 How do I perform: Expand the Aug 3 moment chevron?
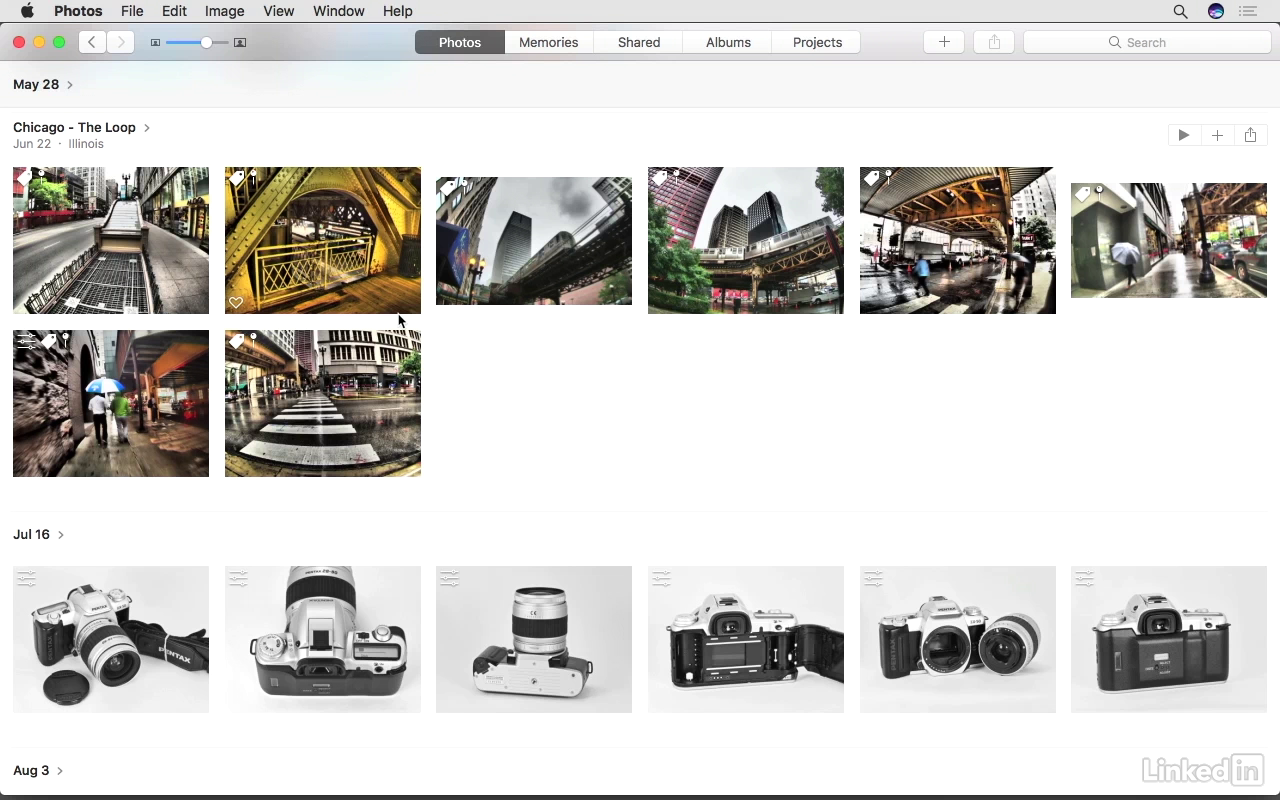(60, 771)
